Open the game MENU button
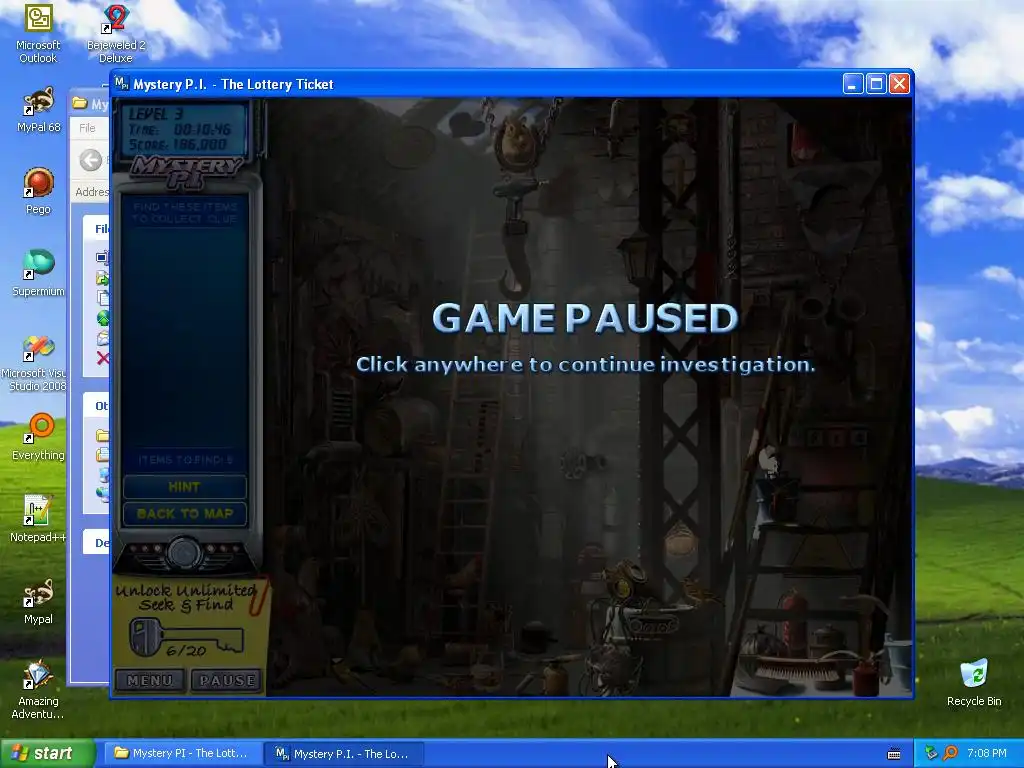The image size is (1024, 768). [x=150, y=680]
